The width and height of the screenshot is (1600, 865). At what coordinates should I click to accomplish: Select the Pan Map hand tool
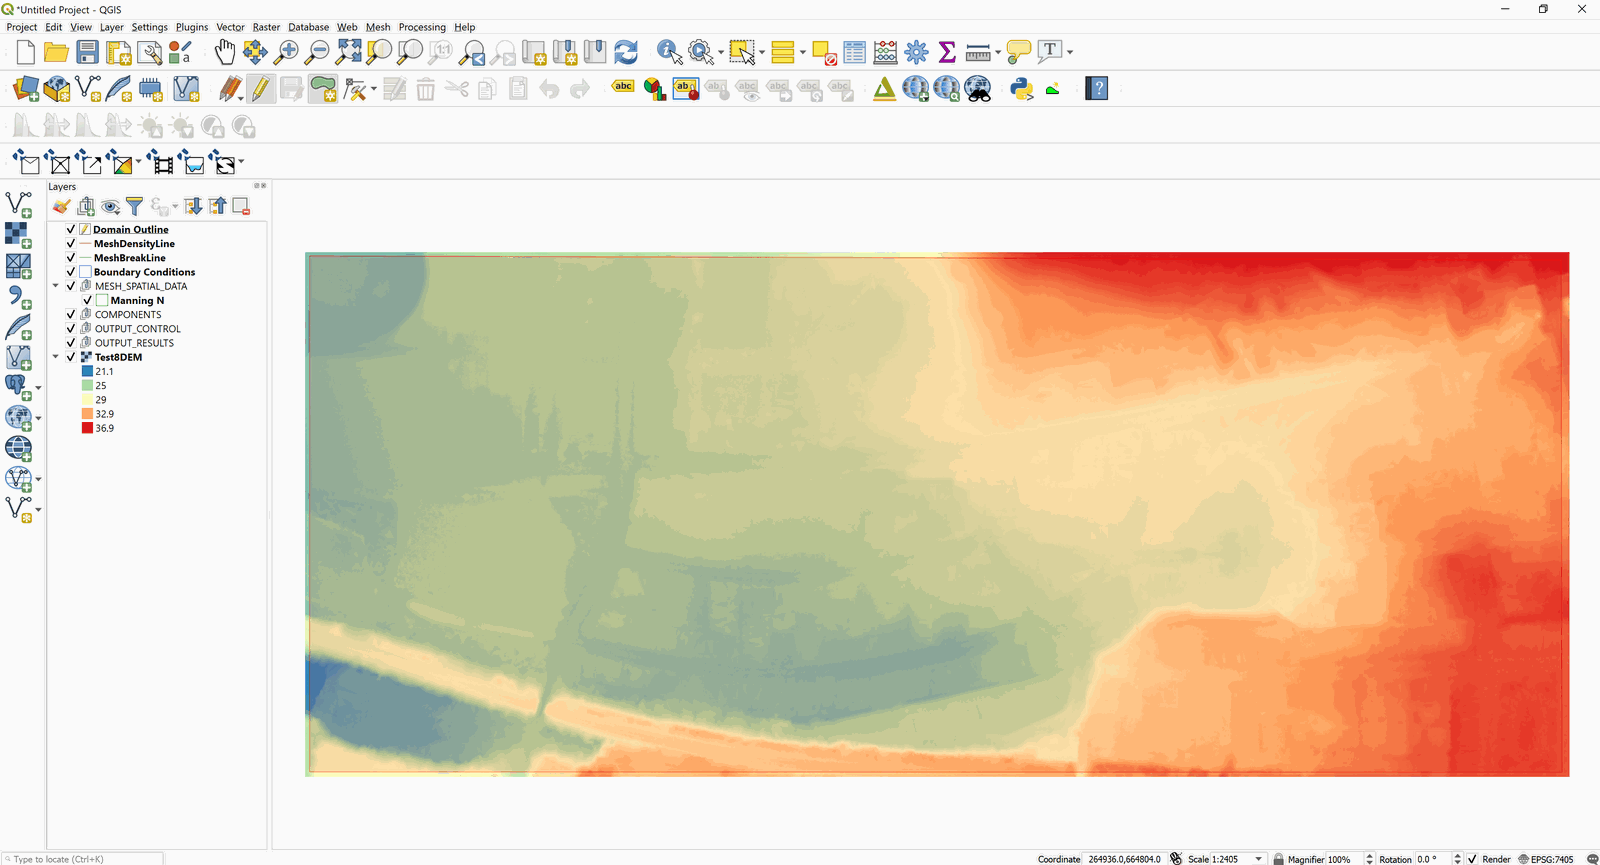coord(225,52)
